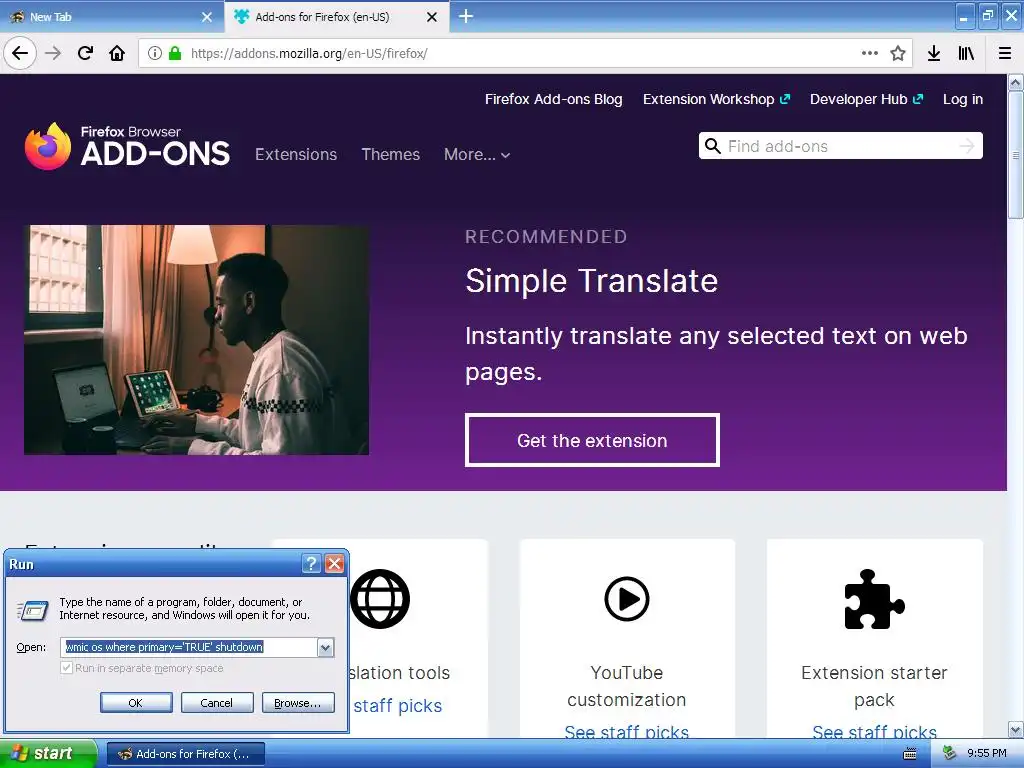The width and height of the screenshot is (1024, 768).
Task: Open the Downloads arrow icon
Action: click(934, 53)
